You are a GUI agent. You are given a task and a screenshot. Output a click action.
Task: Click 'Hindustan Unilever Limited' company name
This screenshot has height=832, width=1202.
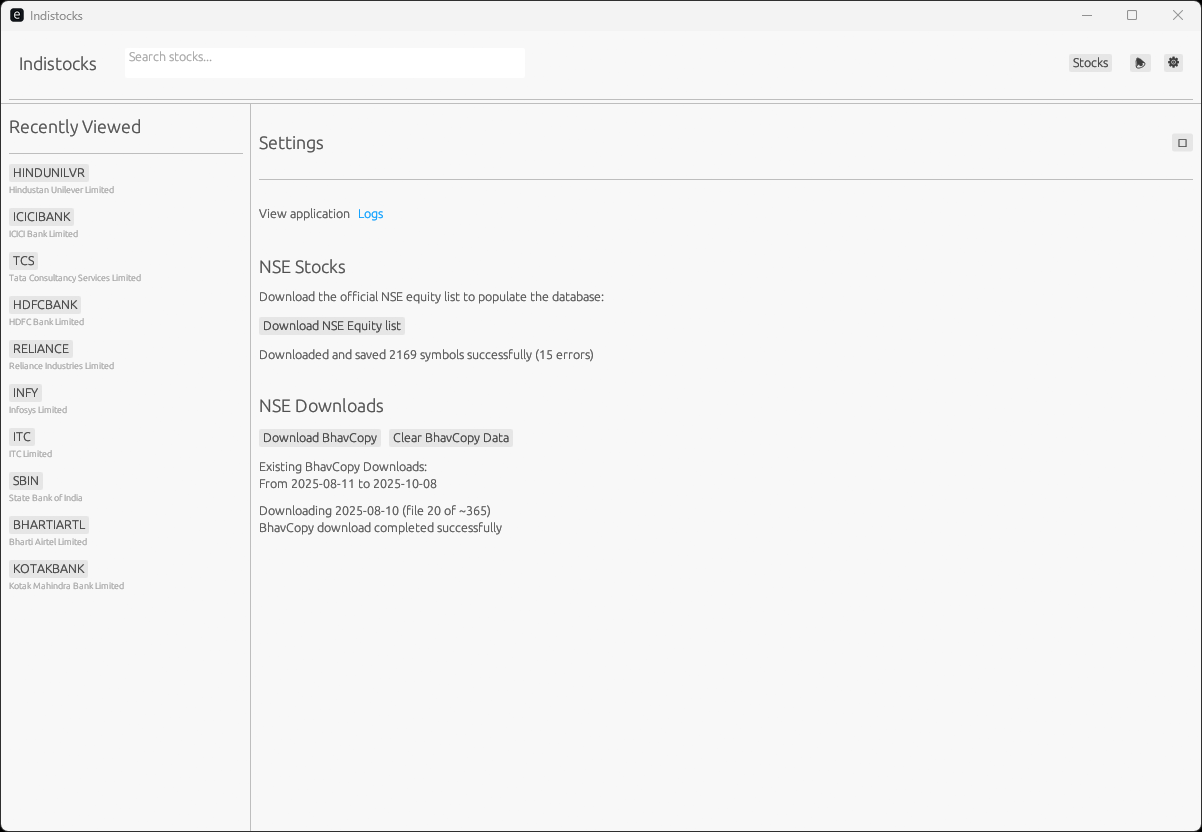(x=62, y=190)
